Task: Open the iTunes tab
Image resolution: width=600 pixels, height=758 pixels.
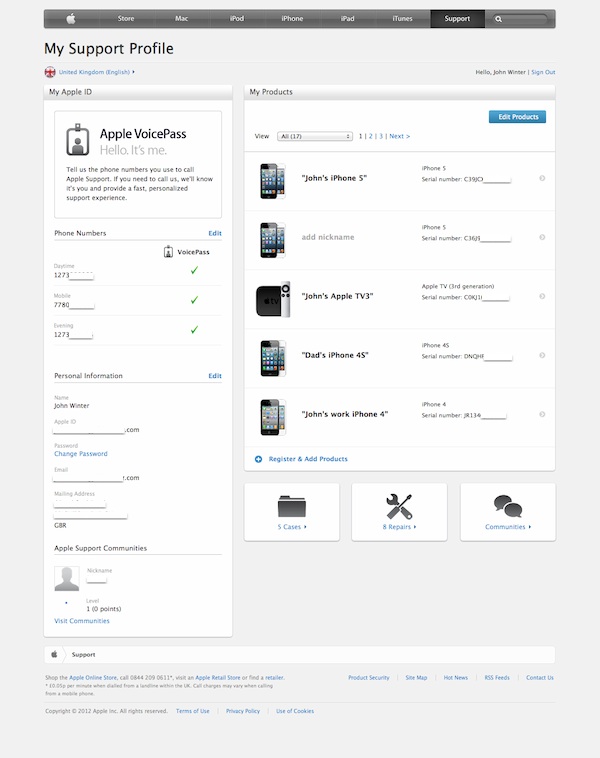Action: [402, 19]
